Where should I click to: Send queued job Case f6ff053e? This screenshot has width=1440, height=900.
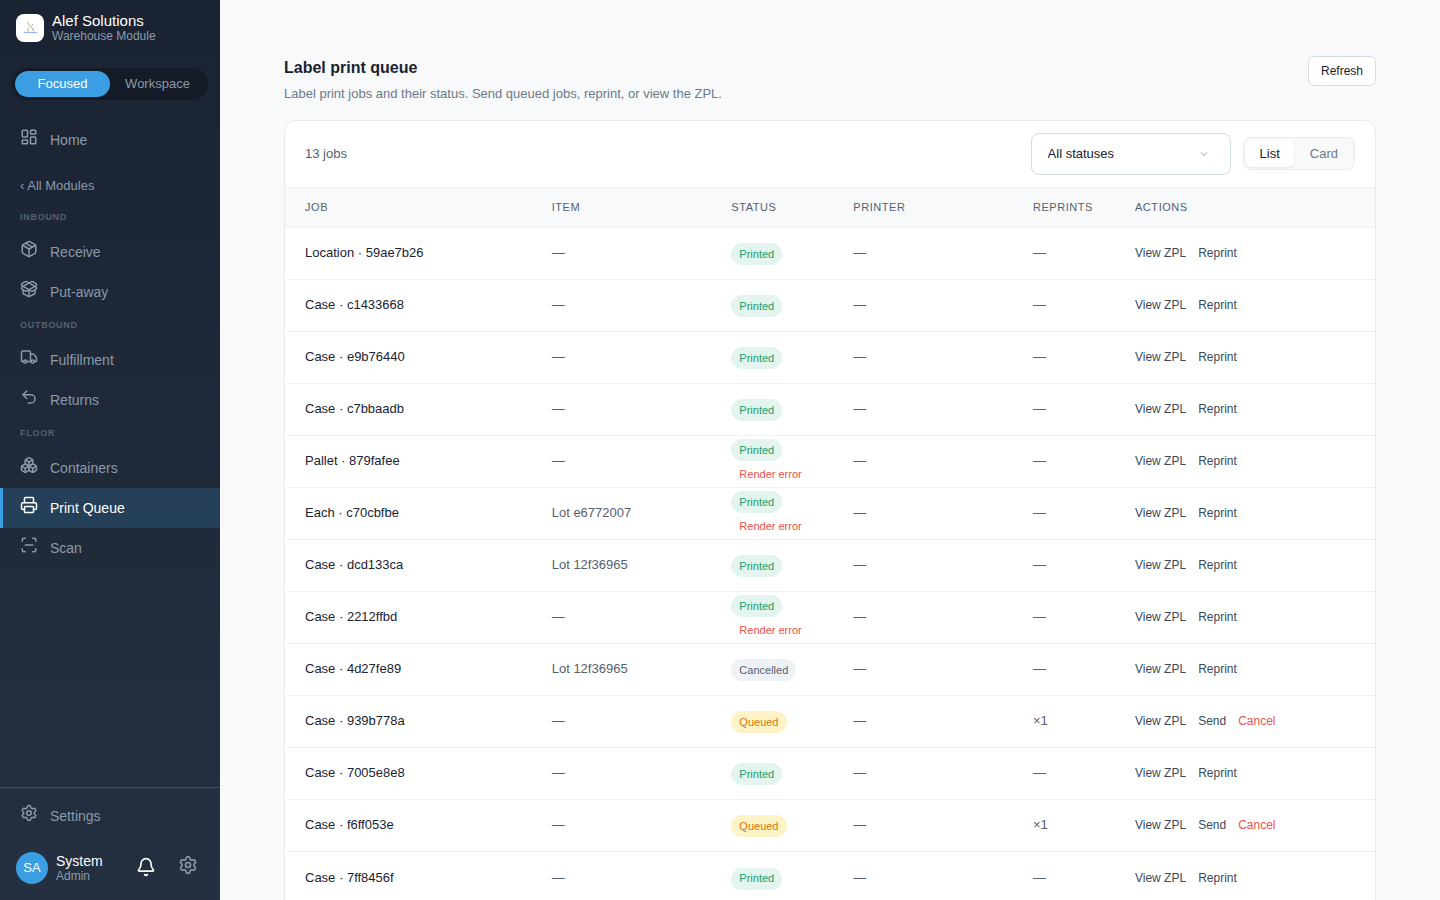1212,825
